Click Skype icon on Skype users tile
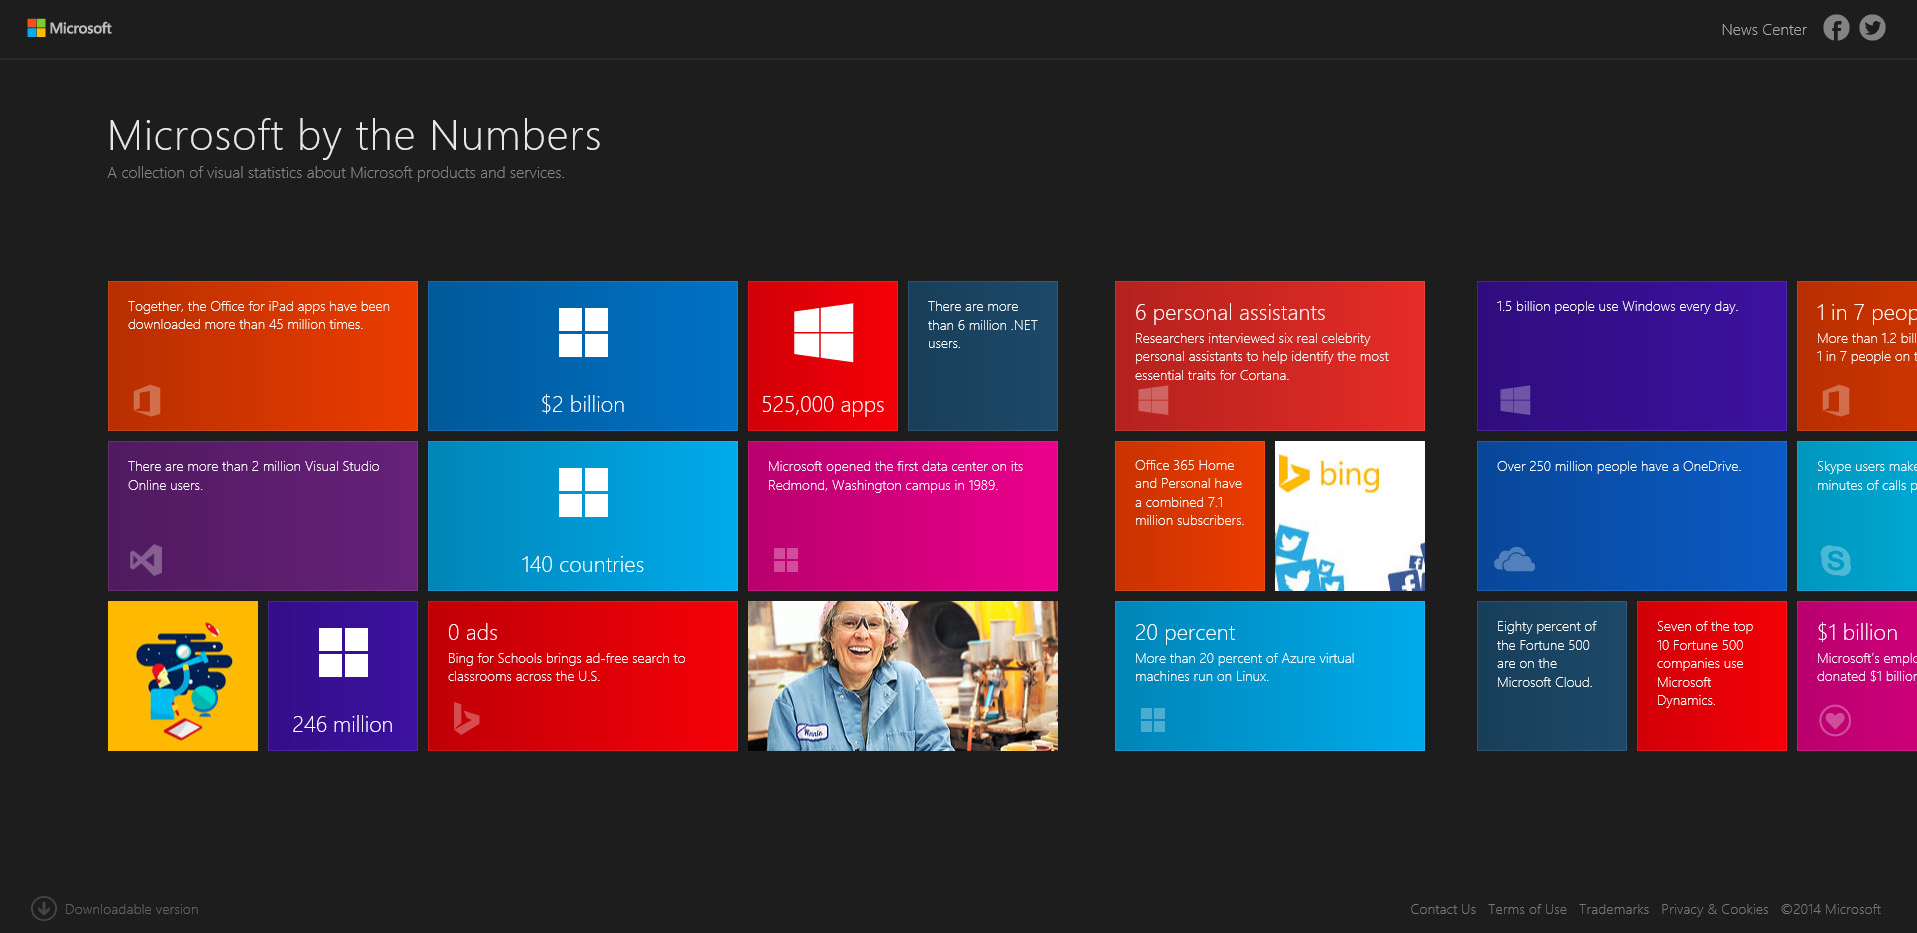This screenshot has height=933, width=1917. 1835,560
